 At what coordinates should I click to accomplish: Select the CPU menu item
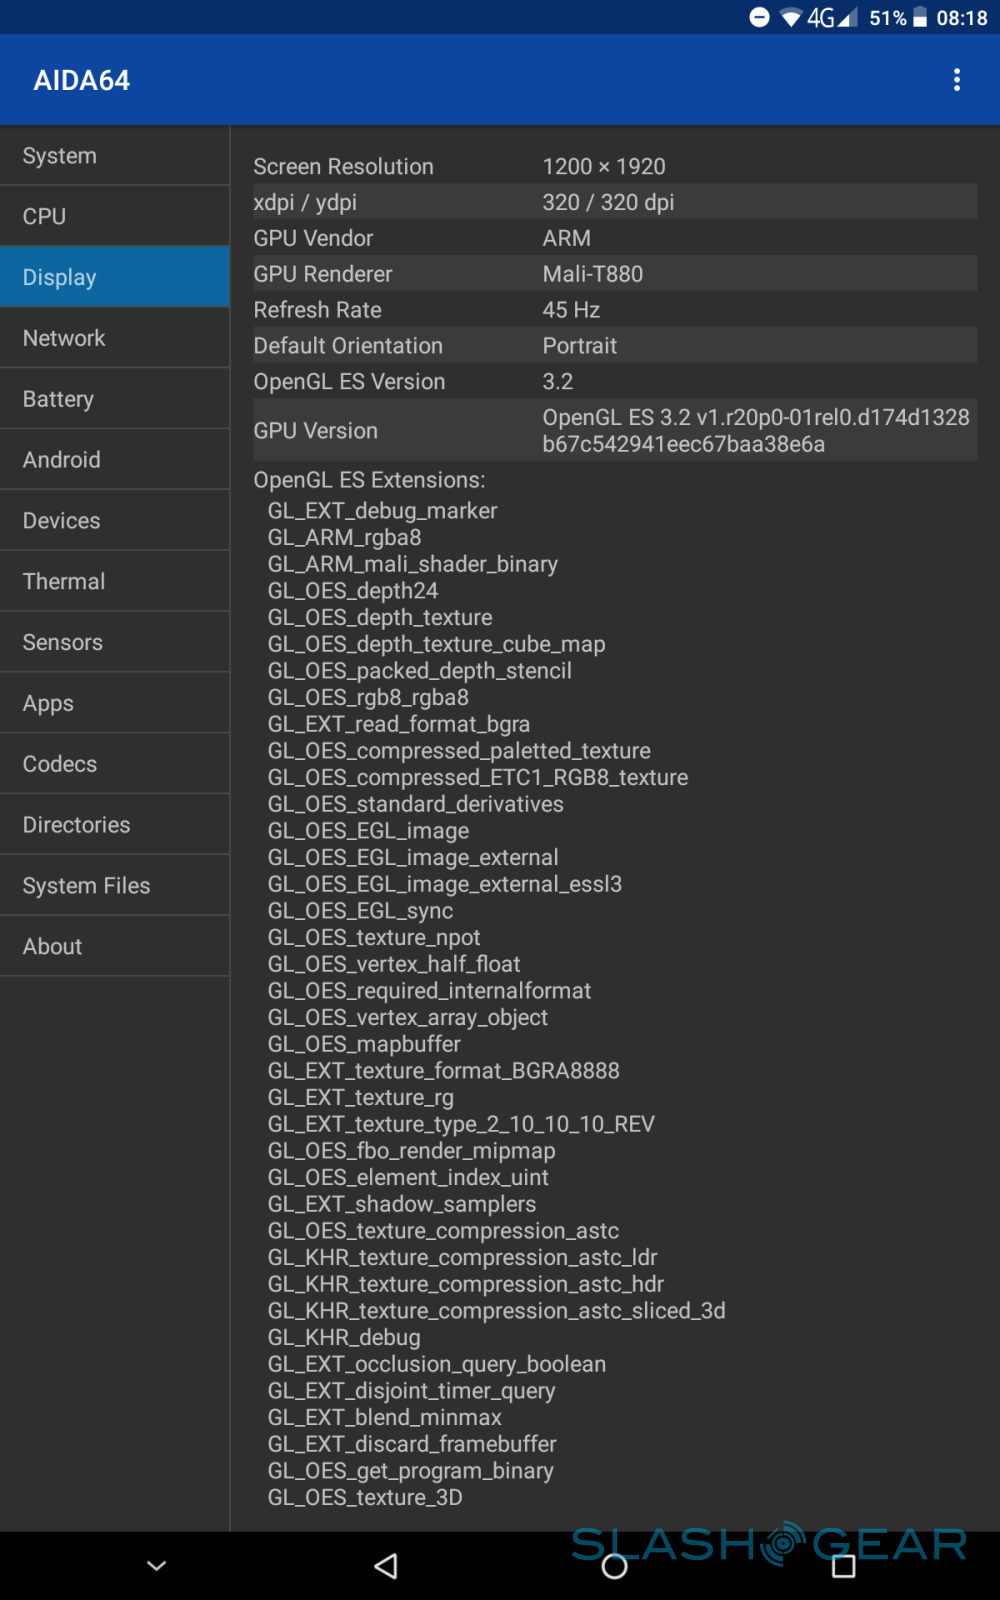pos(115,217)
